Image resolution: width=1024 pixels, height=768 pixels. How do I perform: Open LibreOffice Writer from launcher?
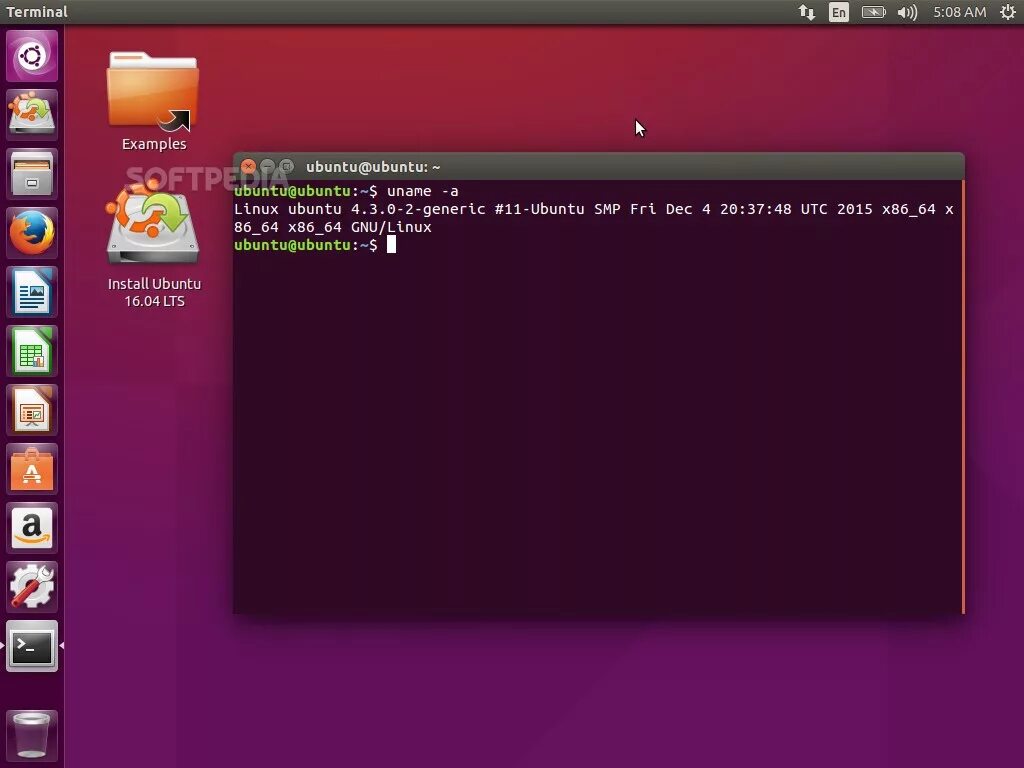coord(31,292)
